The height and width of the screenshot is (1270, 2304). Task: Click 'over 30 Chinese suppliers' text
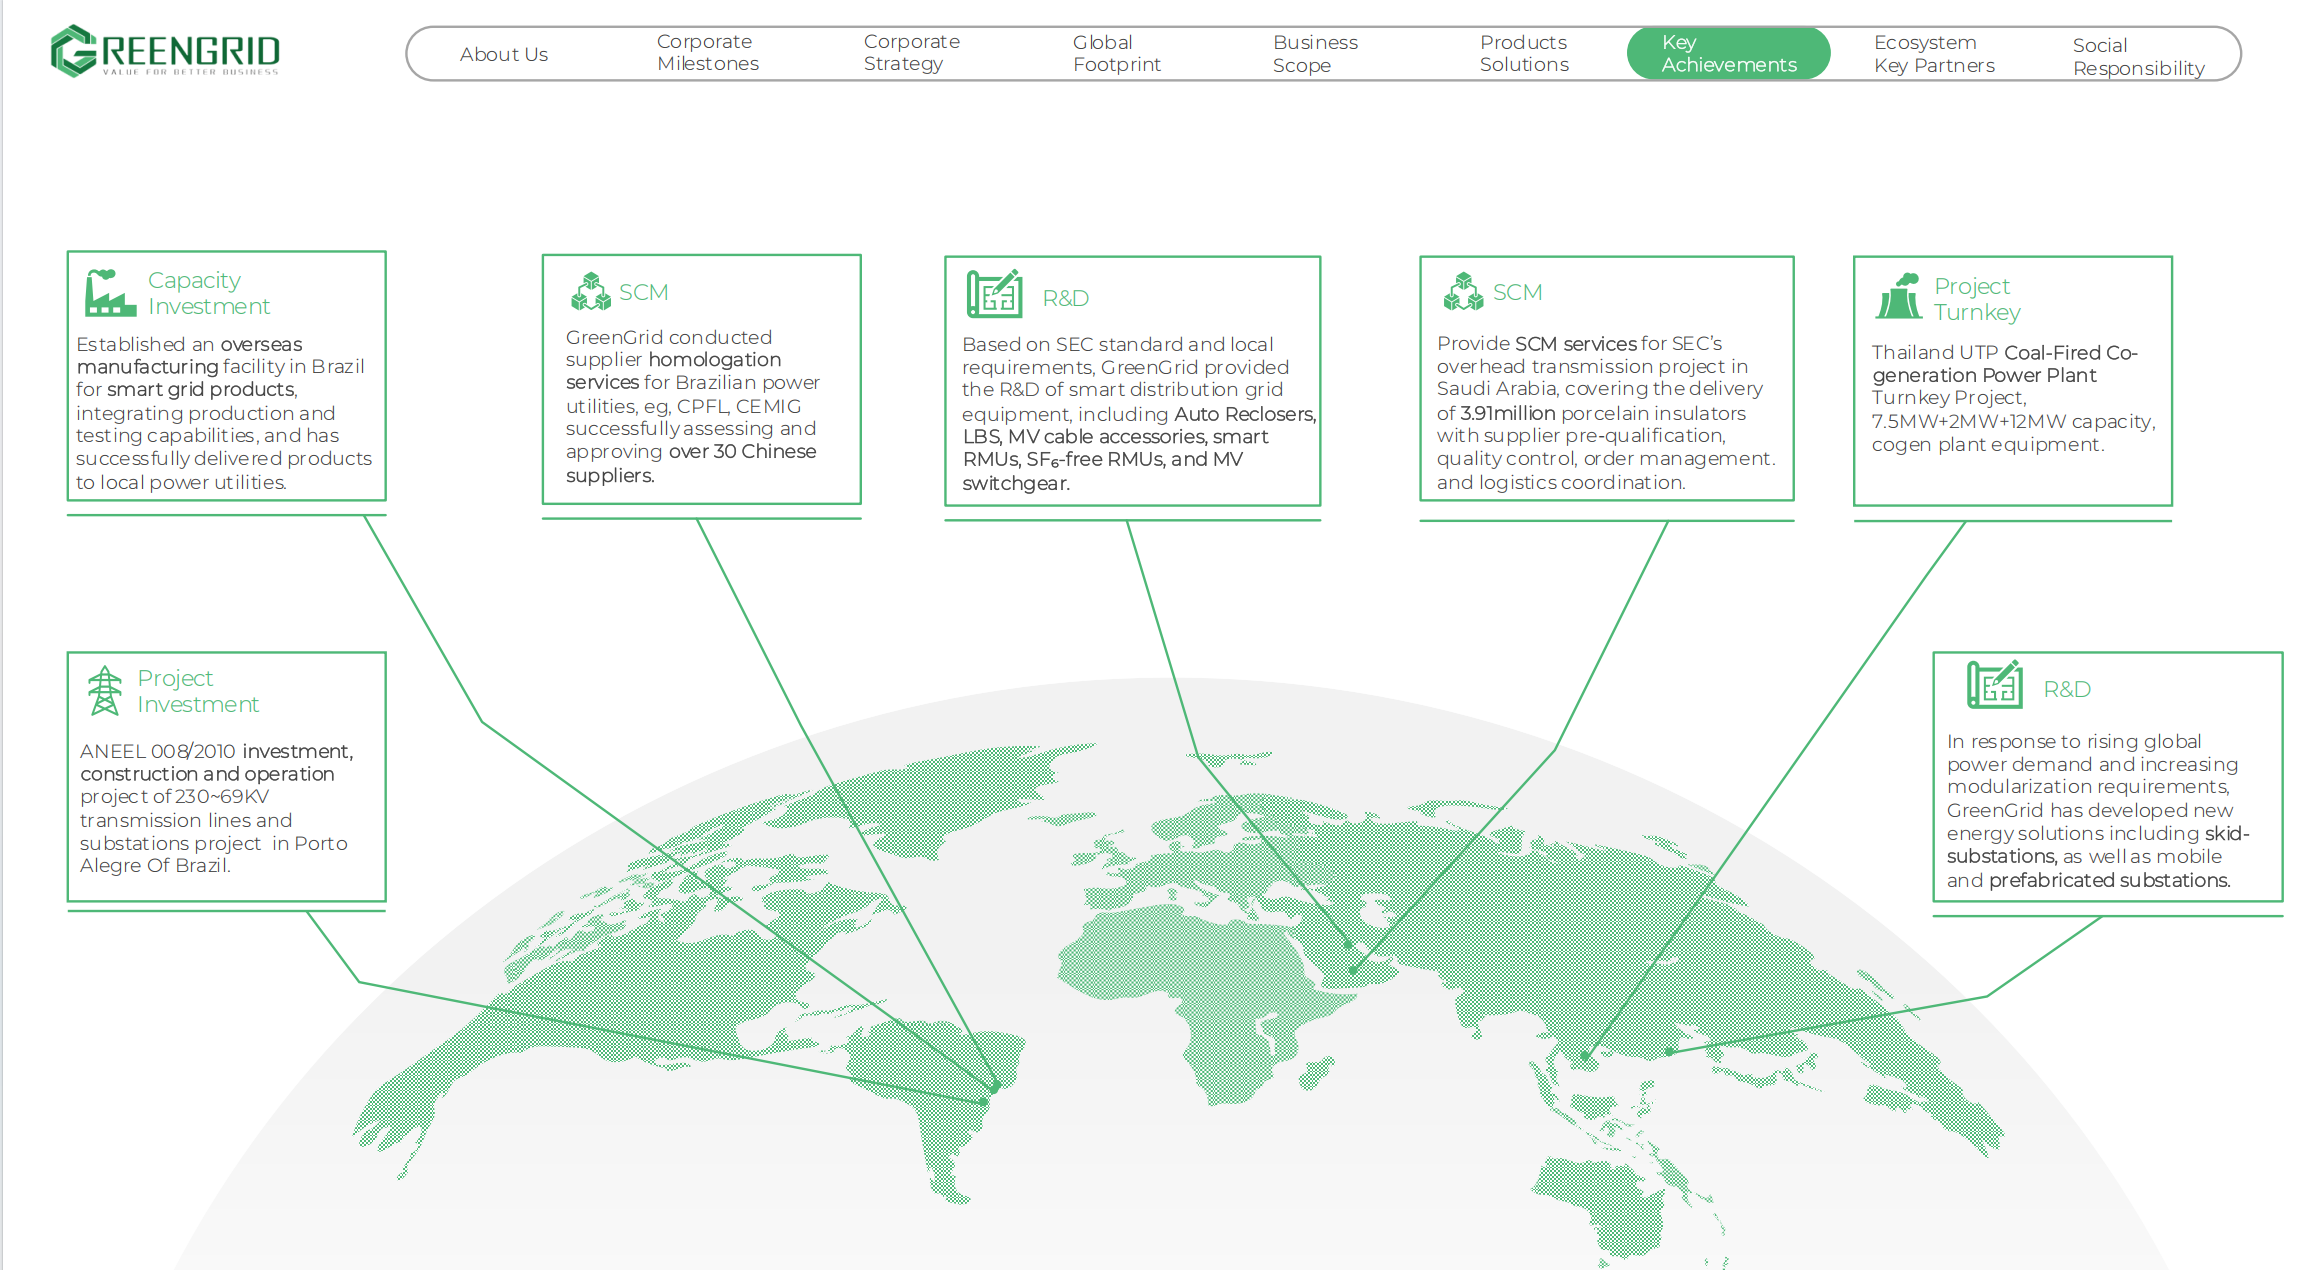pyautogui.click(x=691, y=463)
